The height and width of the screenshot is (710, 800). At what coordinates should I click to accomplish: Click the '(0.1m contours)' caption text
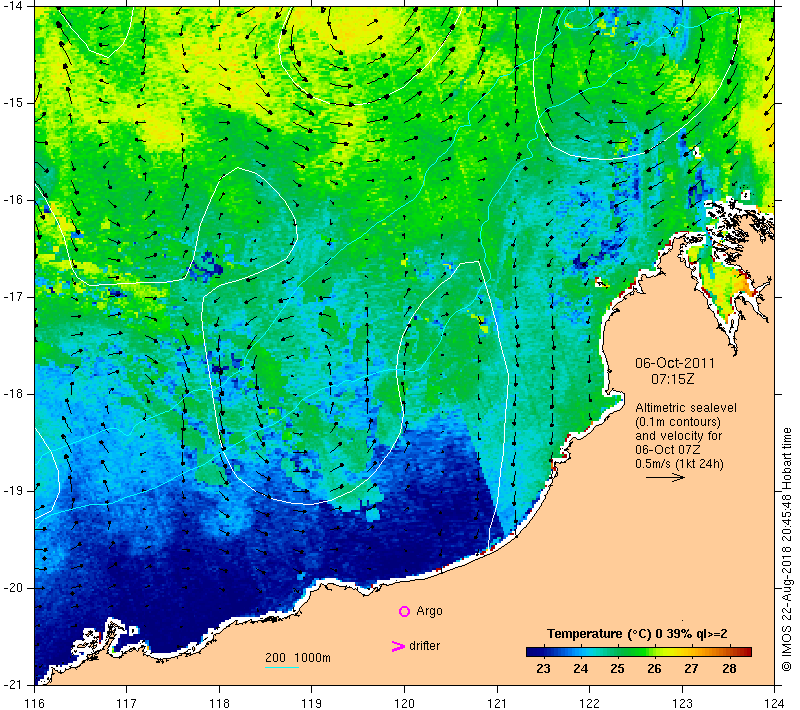[x=678, y=422]
